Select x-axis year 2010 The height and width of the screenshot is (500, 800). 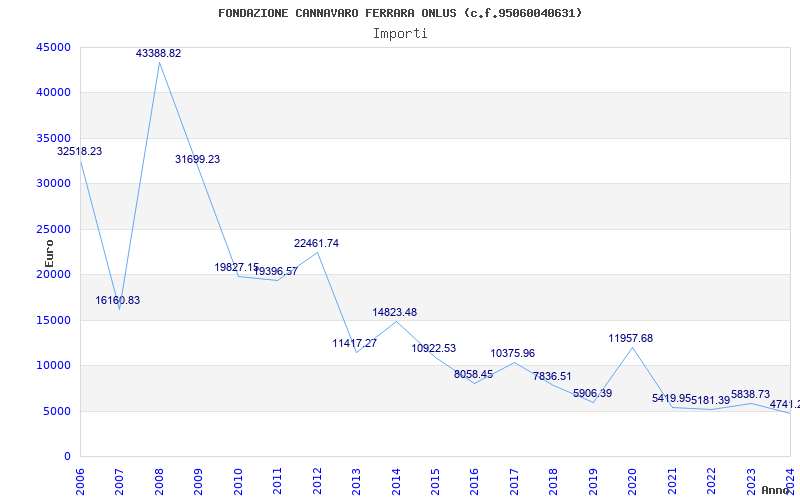[x=237, y=482]
